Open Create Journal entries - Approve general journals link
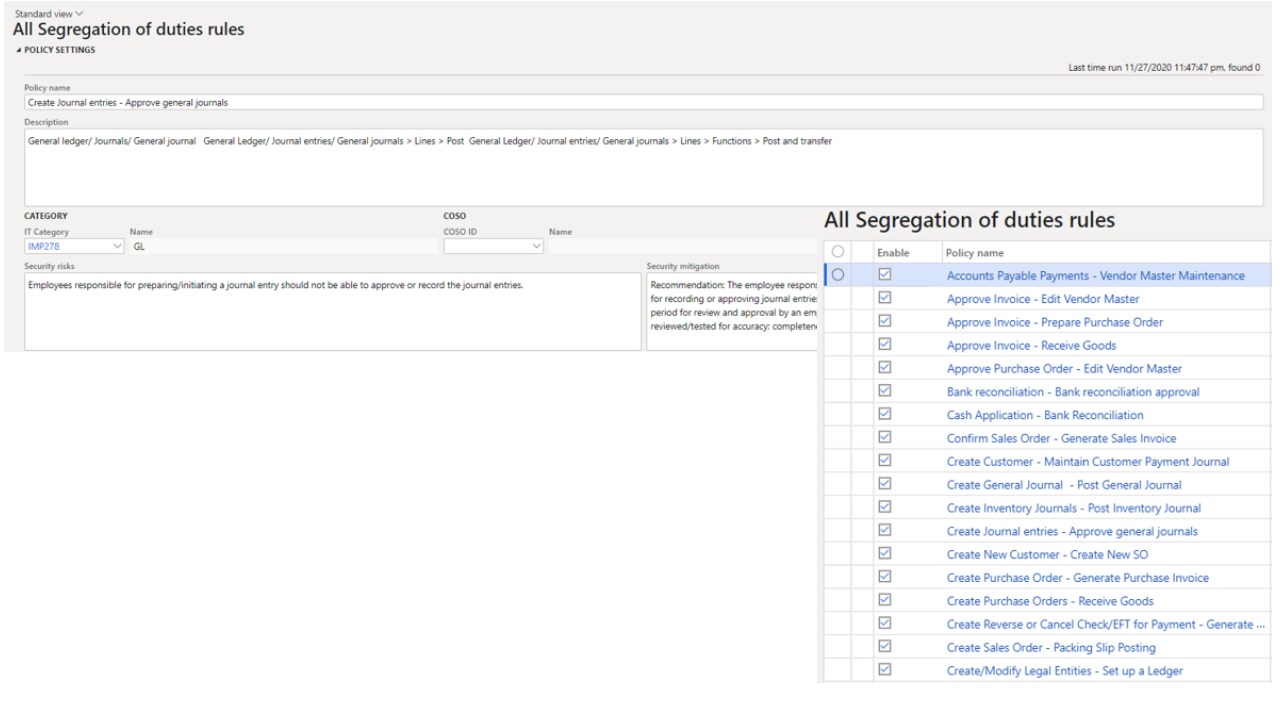This screenshot has height=720, width=1280. point(1072,531)
